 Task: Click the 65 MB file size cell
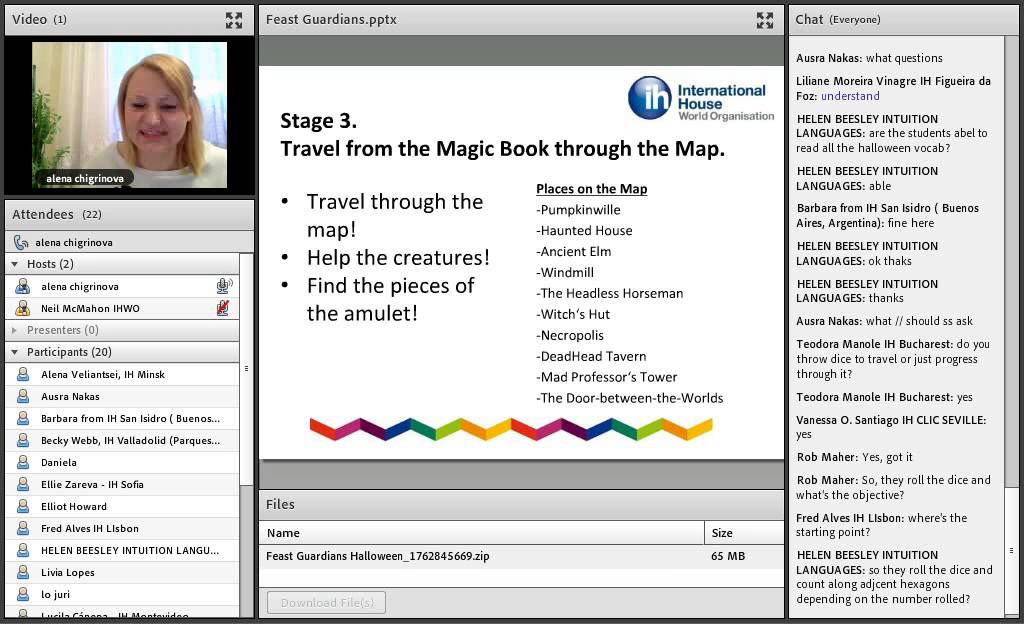click(728, 556)
